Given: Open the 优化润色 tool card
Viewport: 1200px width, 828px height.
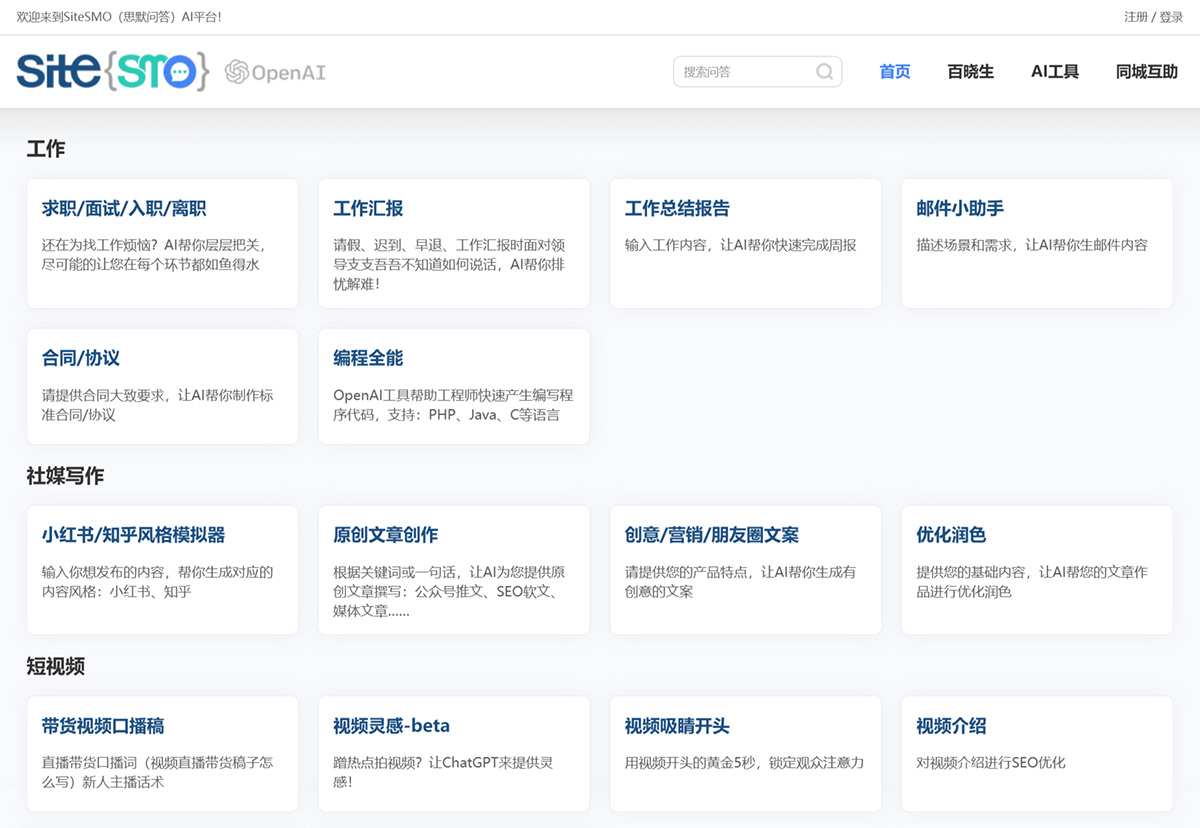Looking at the screenshot, I should click(1036, 570).
